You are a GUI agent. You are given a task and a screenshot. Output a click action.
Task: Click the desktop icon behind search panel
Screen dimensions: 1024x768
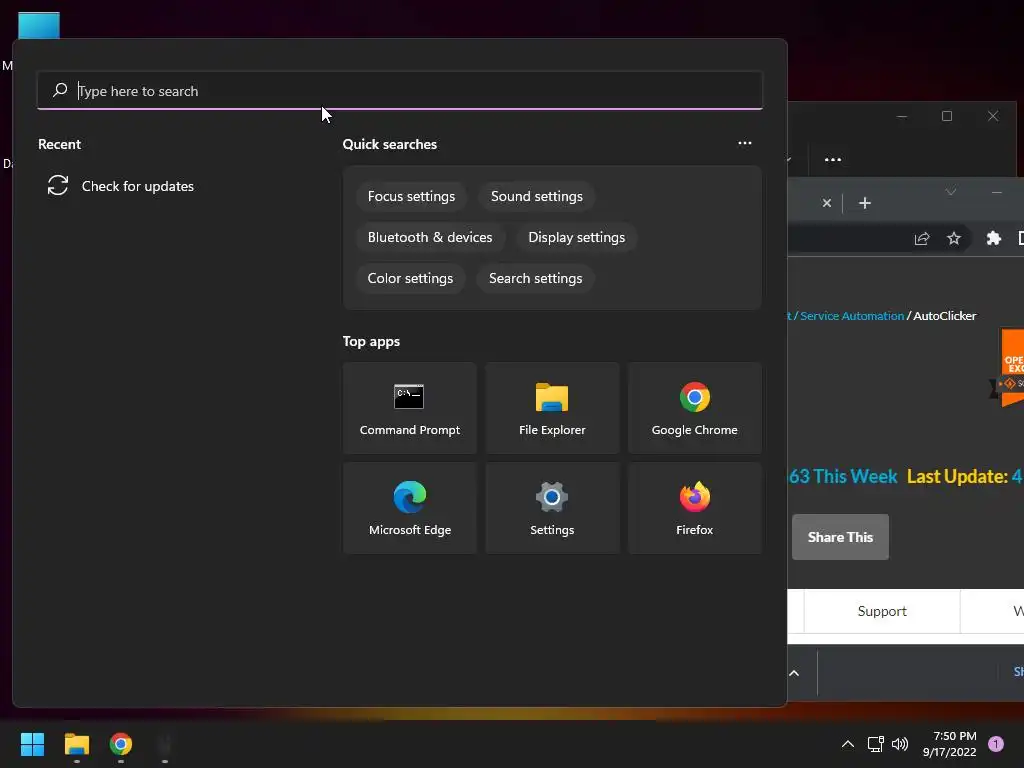[39, 25]
